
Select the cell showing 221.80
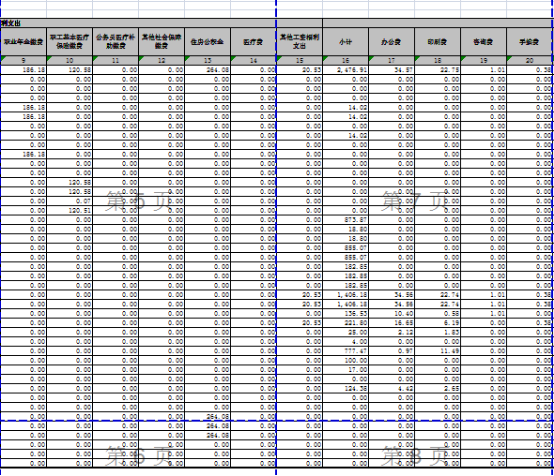click(346, 323)
